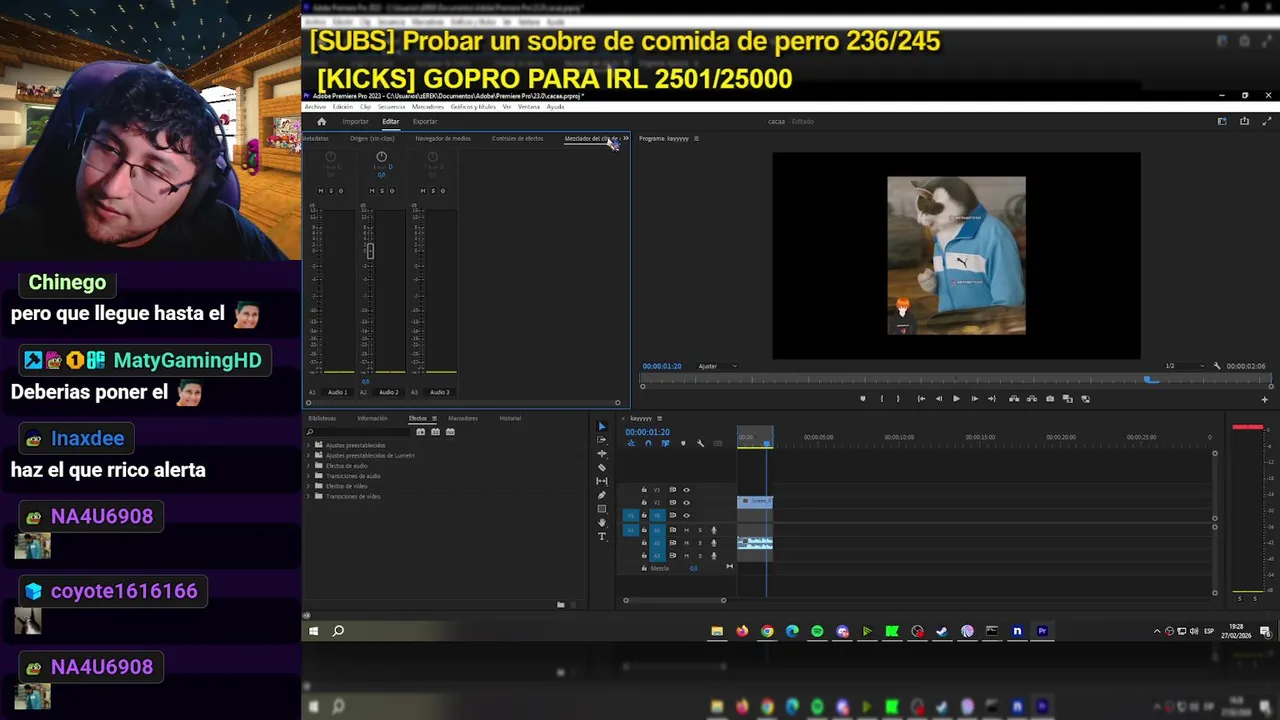Open Windows Start menu

[x=313, y=631]
